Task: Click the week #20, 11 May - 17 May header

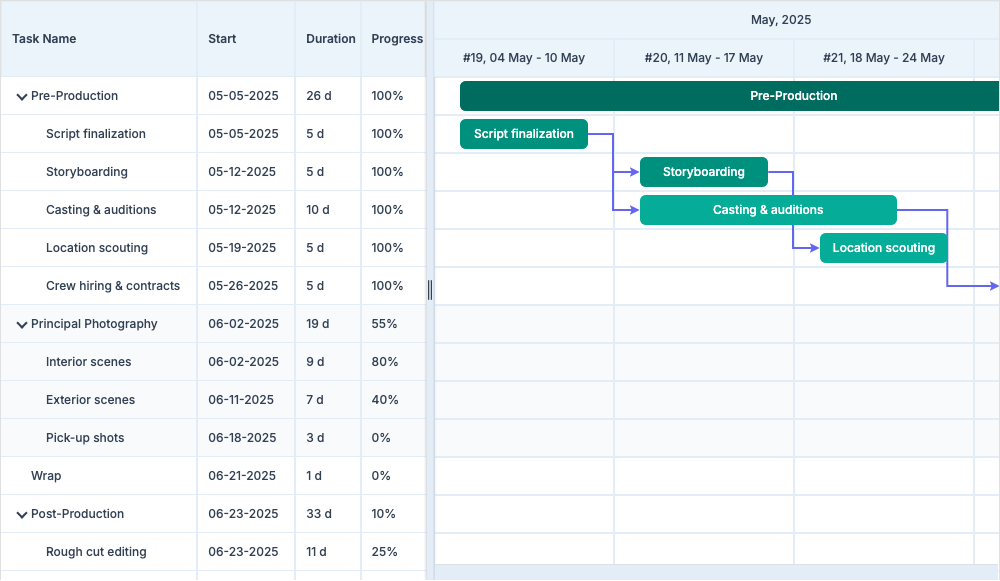Action: pos(703,58)
